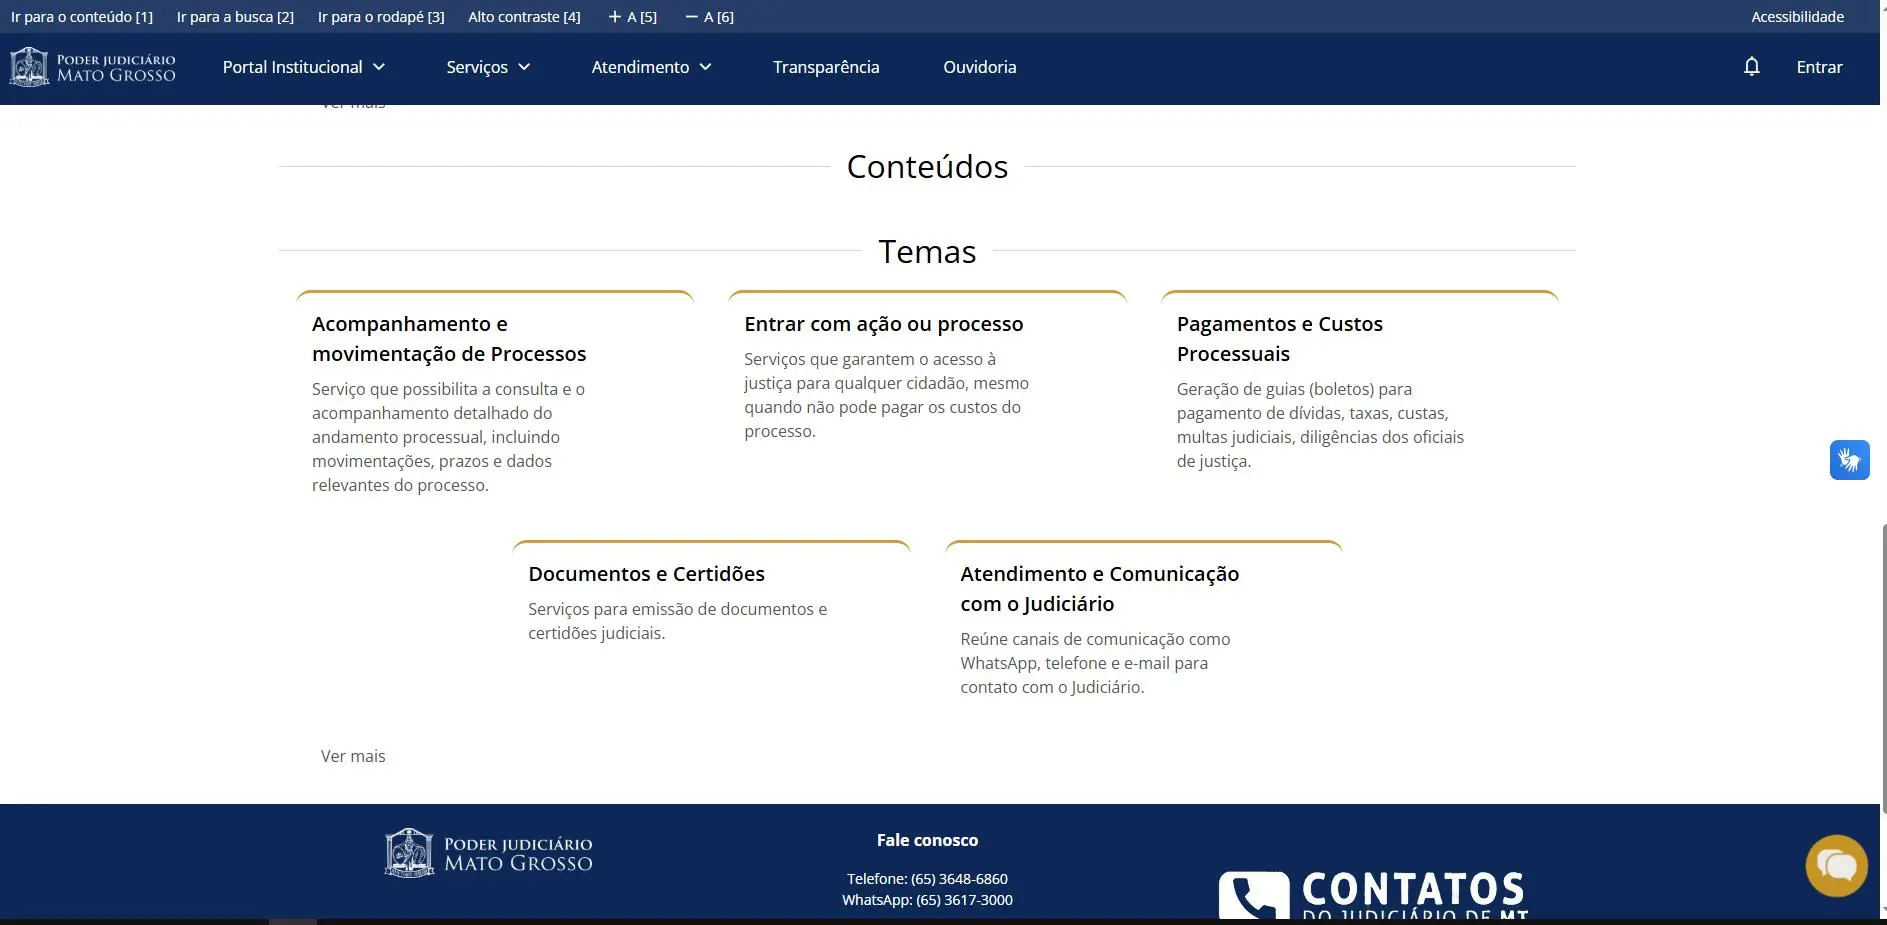
Task: Click the Entrar login button
Action: pos(1819,67)
